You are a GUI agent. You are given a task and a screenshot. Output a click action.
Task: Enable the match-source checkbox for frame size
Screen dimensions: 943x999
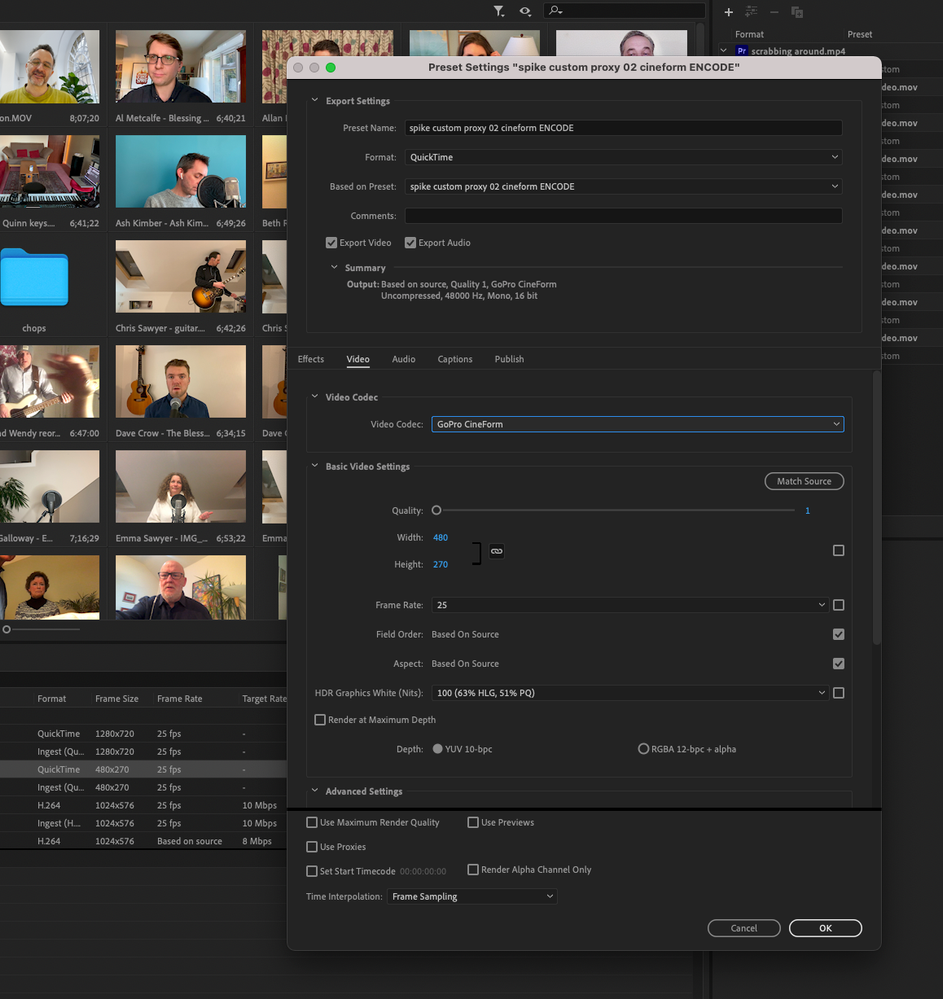pyautogui.click(x=839, y=550)
